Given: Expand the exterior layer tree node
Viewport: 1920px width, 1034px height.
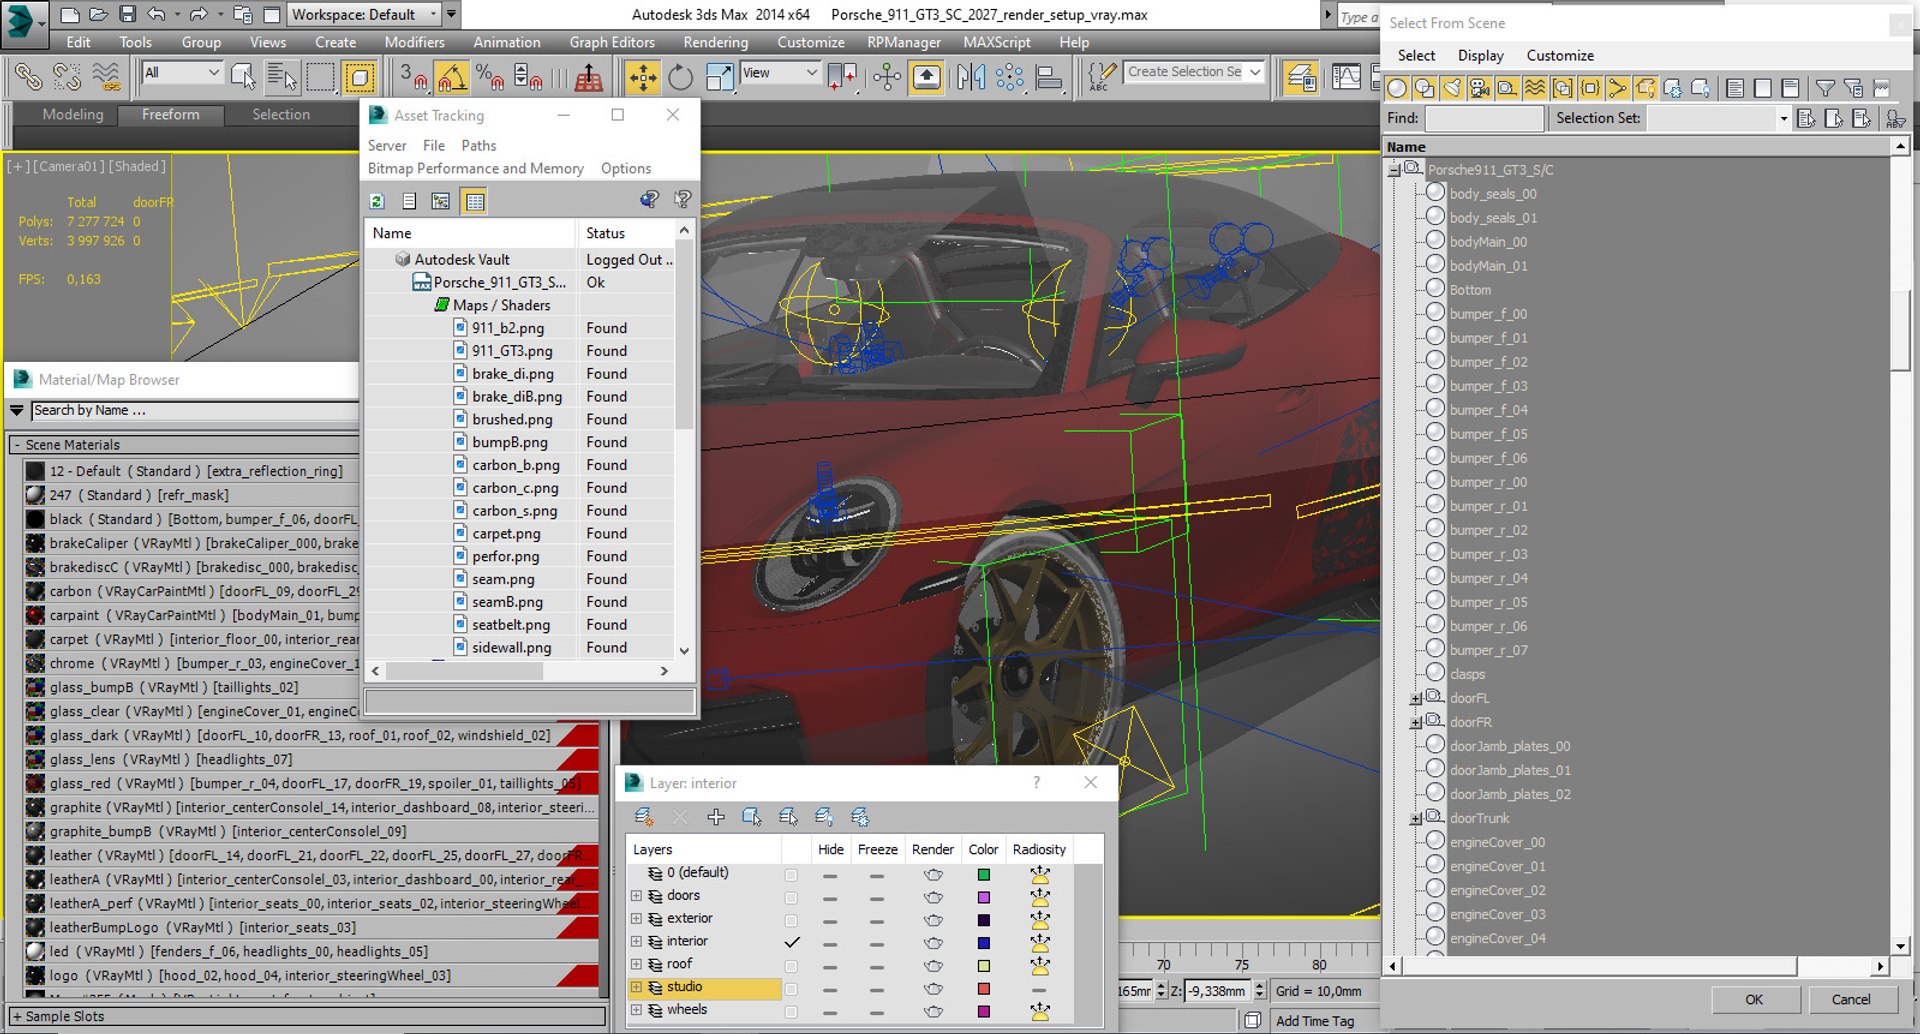Looking at the screenshot, I should (x=636, y=919).
